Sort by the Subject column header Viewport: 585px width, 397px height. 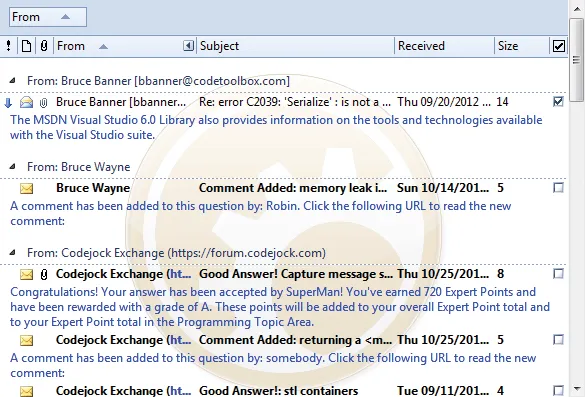295,46
